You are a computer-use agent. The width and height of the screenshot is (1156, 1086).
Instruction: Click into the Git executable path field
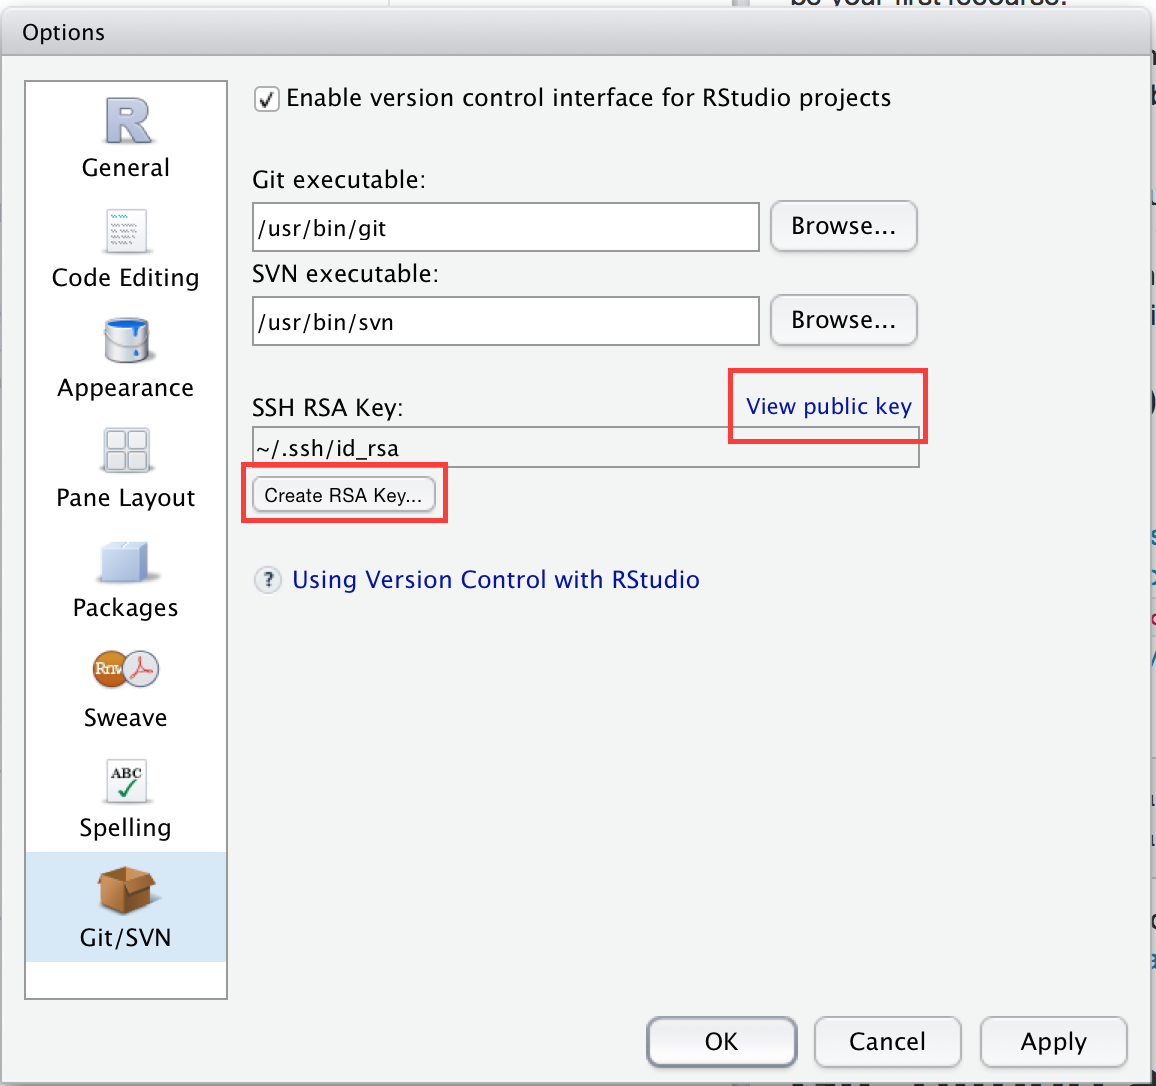pos(505,228)
